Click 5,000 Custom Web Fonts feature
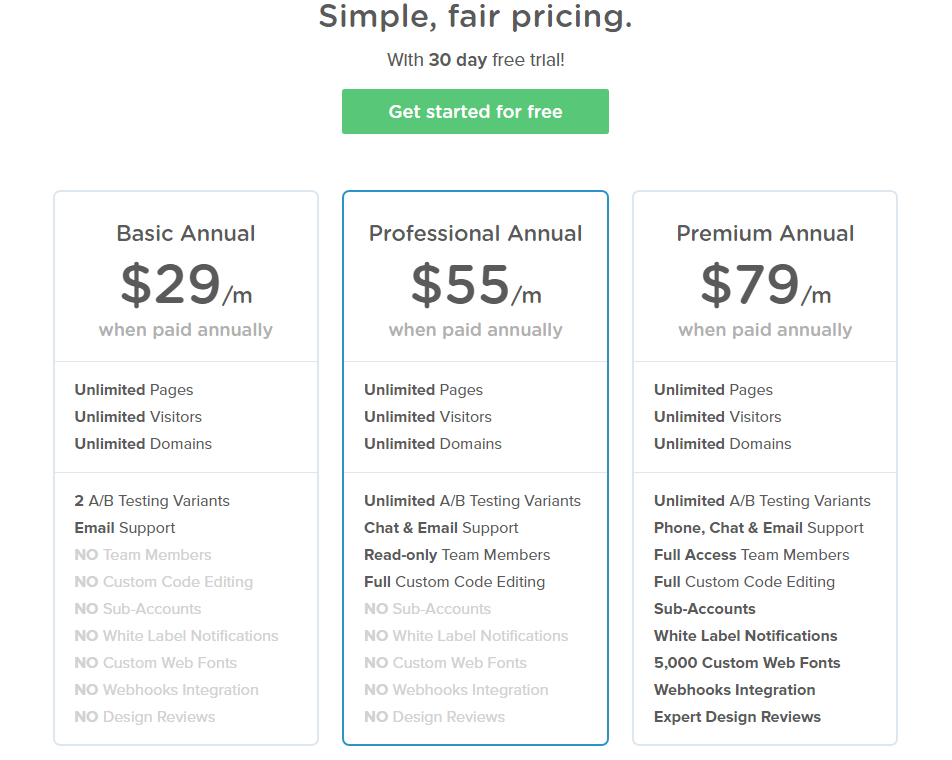The image size is (952, 760). (x=747, y=663)
